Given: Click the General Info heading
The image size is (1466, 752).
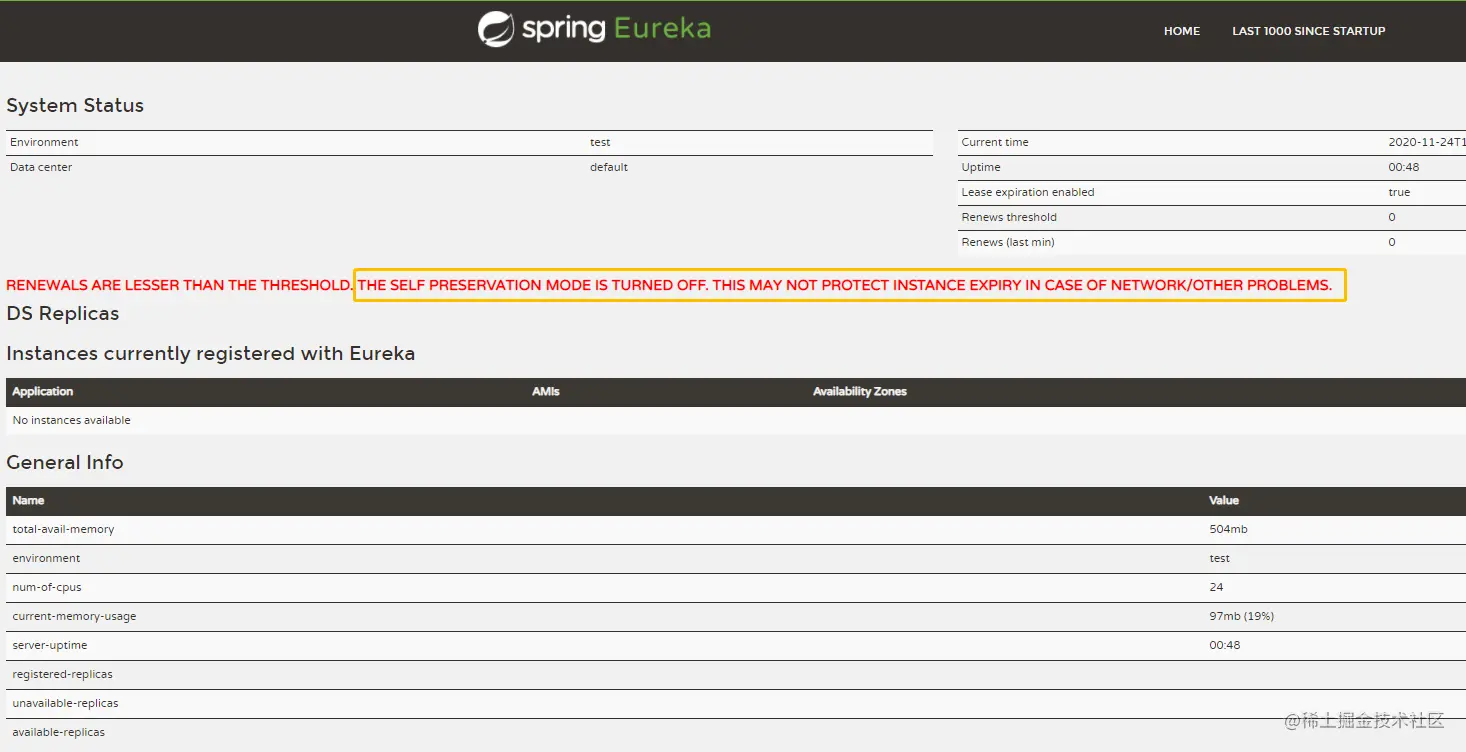Looking at the screenshot, I should 65,463.
